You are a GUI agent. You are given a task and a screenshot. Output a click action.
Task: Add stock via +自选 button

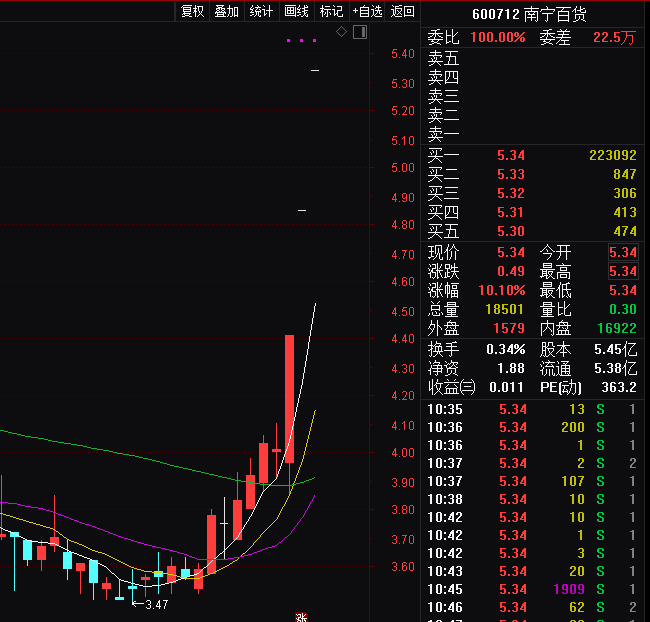pyautogui.click(x=367, y=11)
